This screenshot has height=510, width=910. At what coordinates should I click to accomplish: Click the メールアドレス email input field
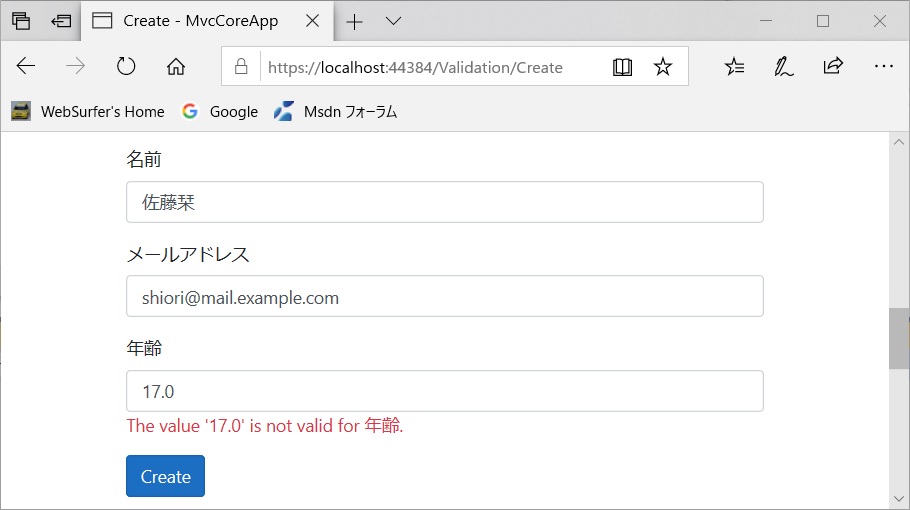(445, 296)
